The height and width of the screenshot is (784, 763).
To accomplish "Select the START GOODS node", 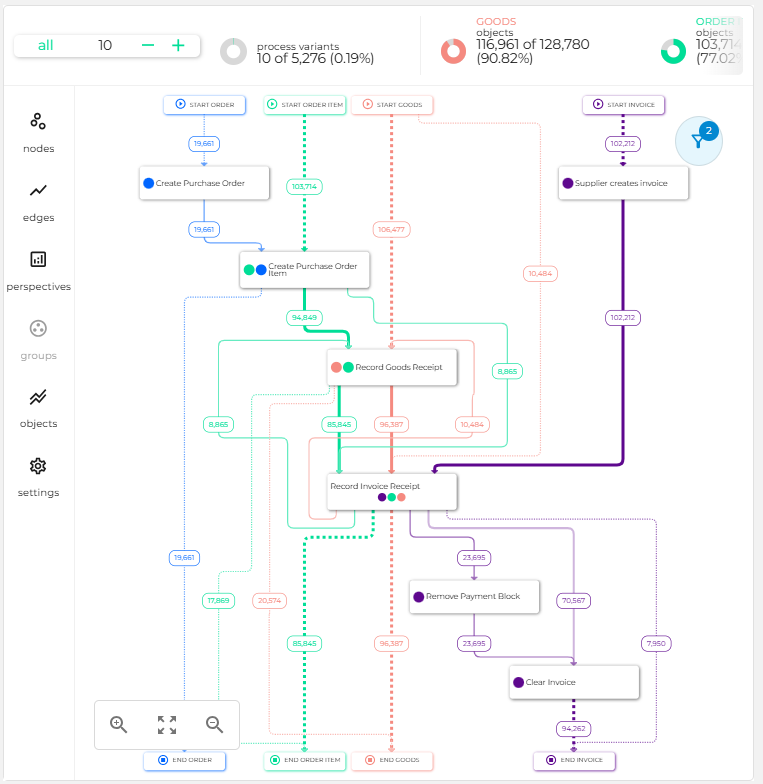I will [x=392, y=104].
